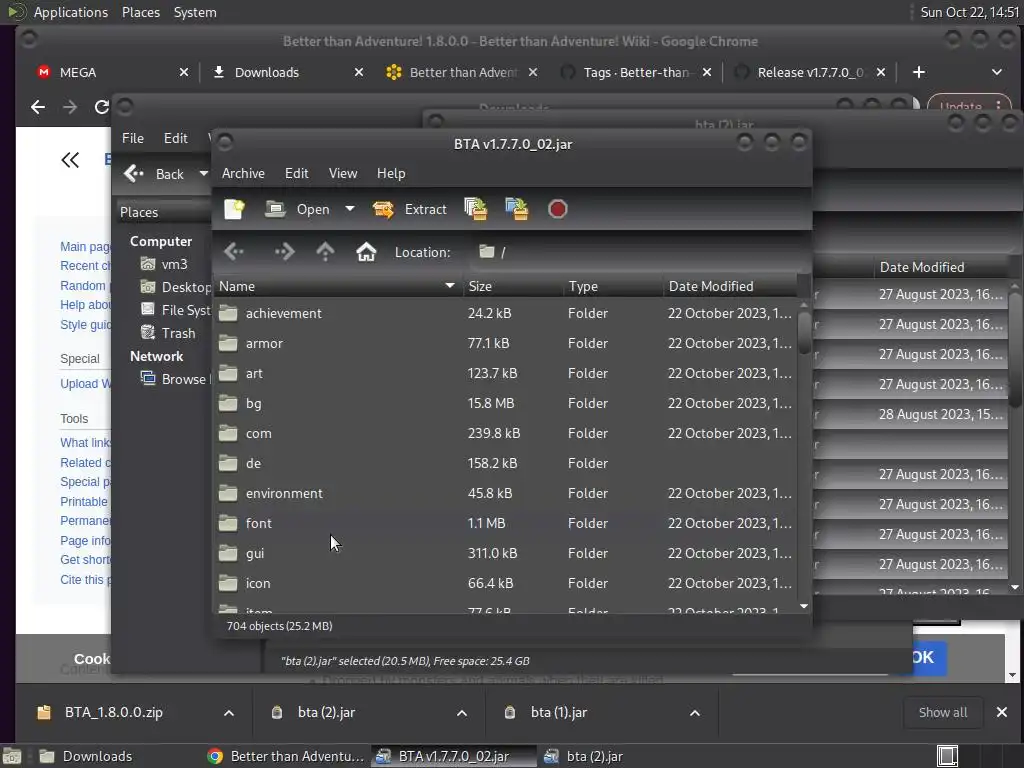This screenshot has height=768, width=1024.
Task: Open Chrome's tab search dropdown chevron
Action: pyautogui.click(x=997, y=72)
